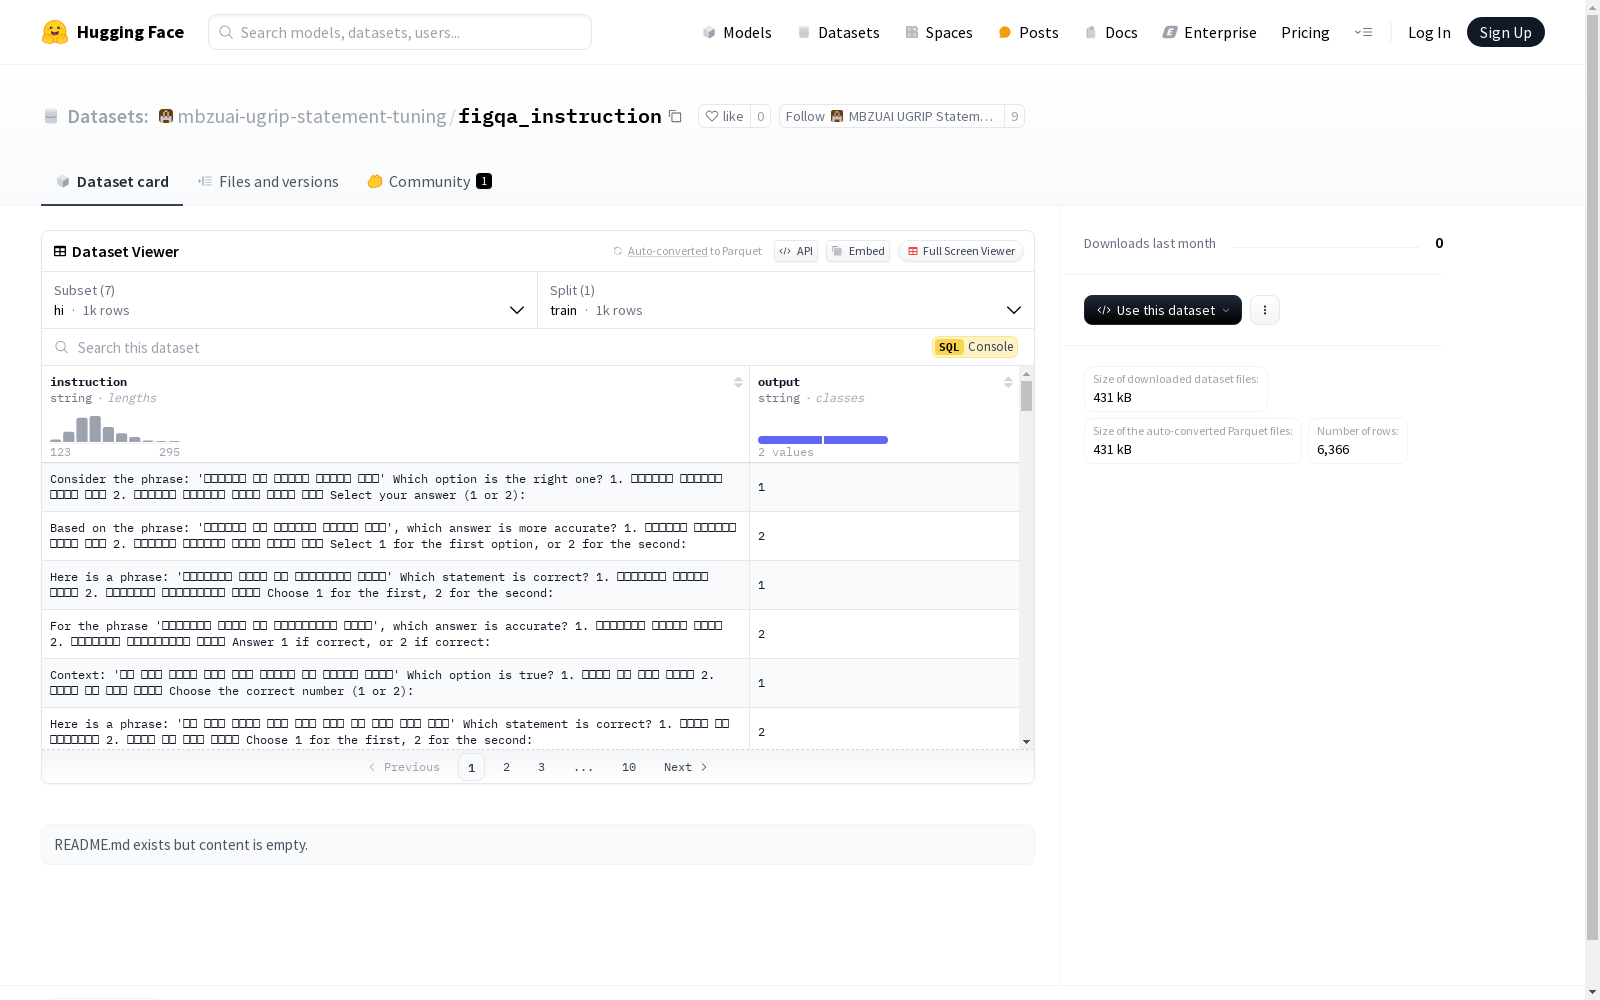Click the table scrollbar up arrow
This screenshot has width=1600, height=1000.
point(1026,373)
